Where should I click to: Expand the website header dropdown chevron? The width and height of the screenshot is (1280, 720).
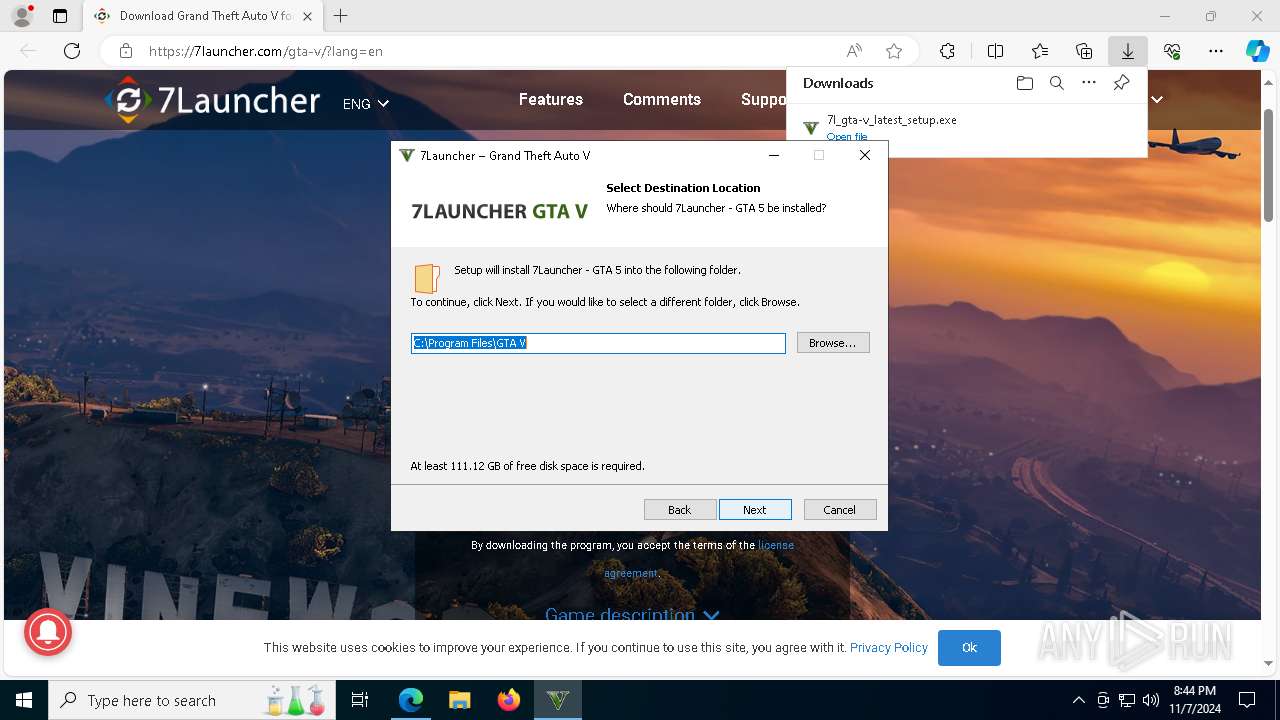[x=1157, y=99]
